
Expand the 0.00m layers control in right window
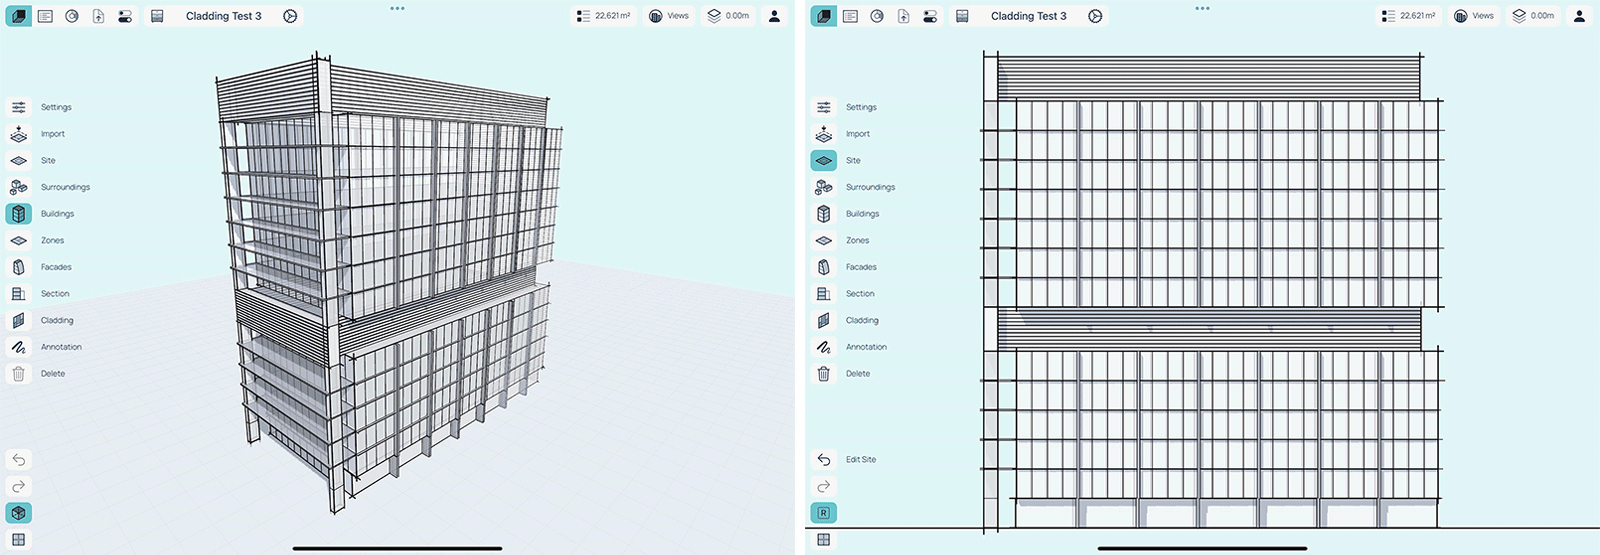pos(1535,16)
